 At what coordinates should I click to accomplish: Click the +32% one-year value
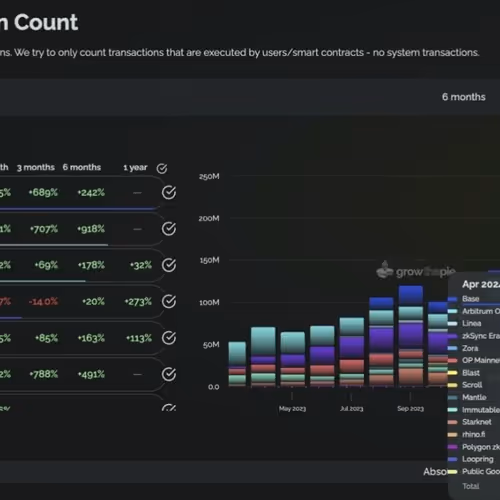click(141, 265)
